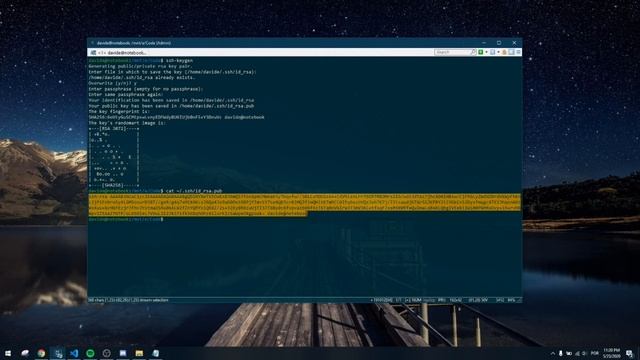Click the highlighted public key output
The width and height of the screenshot is (640, 360).
(304, 205)
